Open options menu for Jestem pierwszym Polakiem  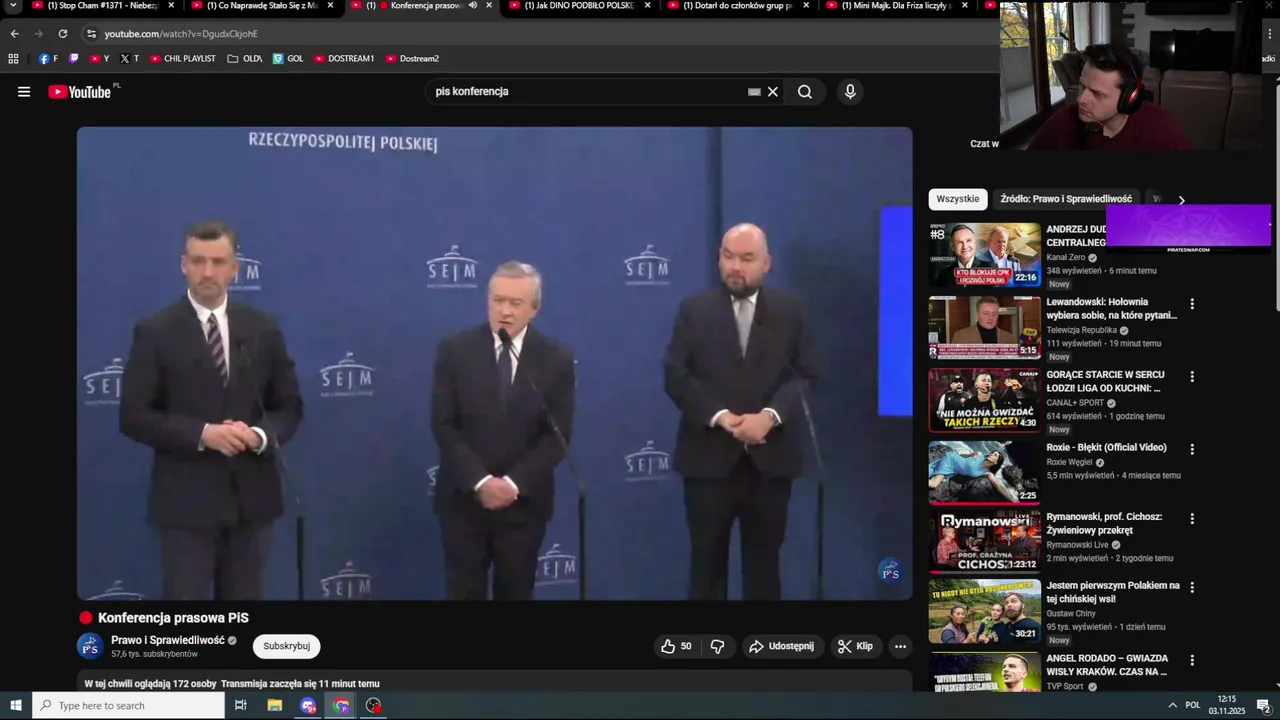click(x=1192, y=588)
